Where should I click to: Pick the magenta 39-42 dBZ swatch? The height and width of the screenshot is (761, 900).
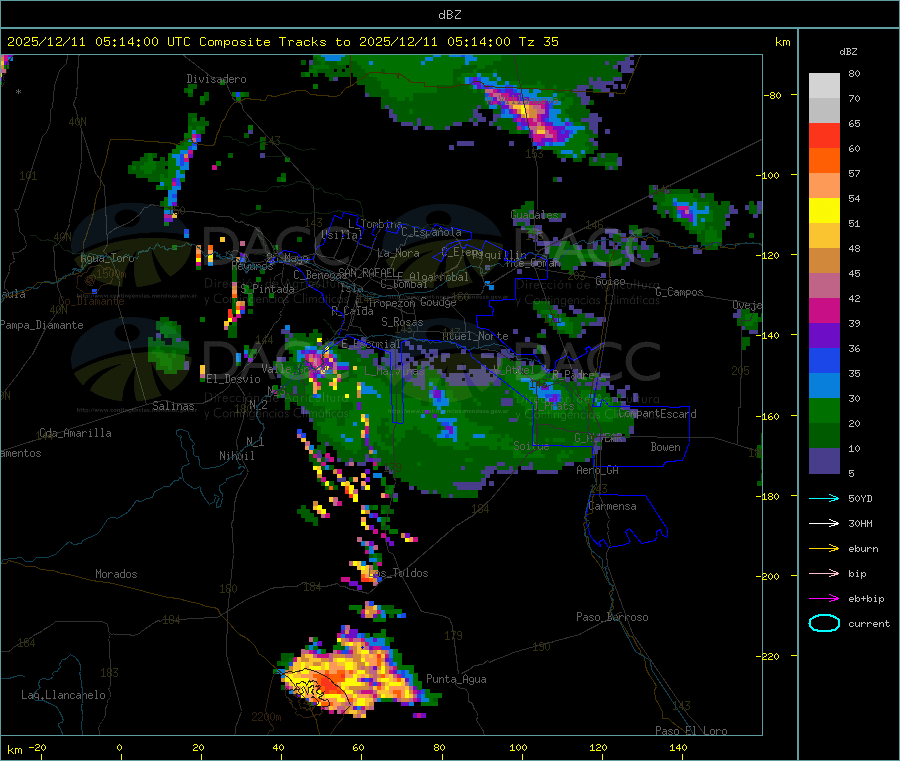coord(824,310)
